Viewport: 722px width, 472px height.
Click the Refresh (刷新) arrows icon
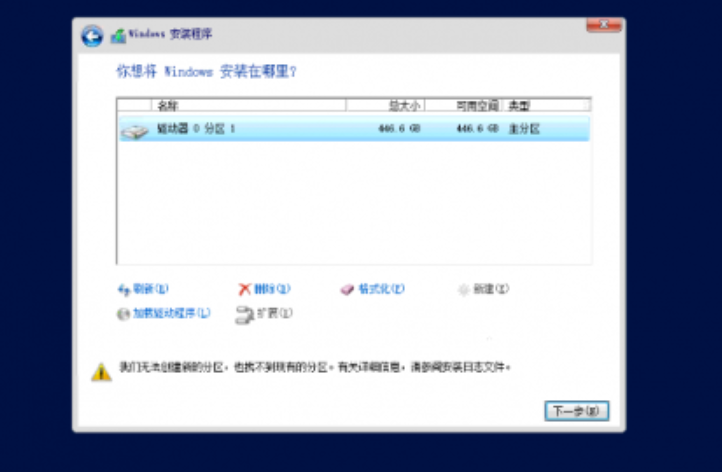pyautogui.click(x=124, y=289)
